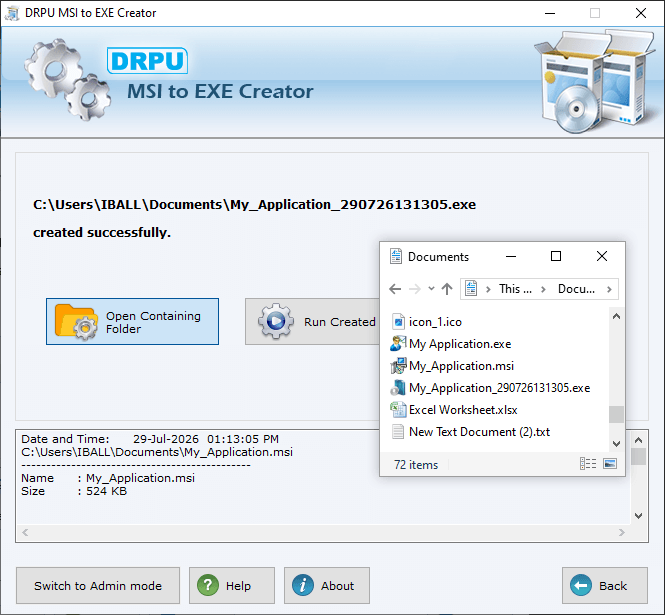Screen dimensions: 665x615
Task: Close the DRPU MSI to EXE Creator window
Action: click(641, 13)
